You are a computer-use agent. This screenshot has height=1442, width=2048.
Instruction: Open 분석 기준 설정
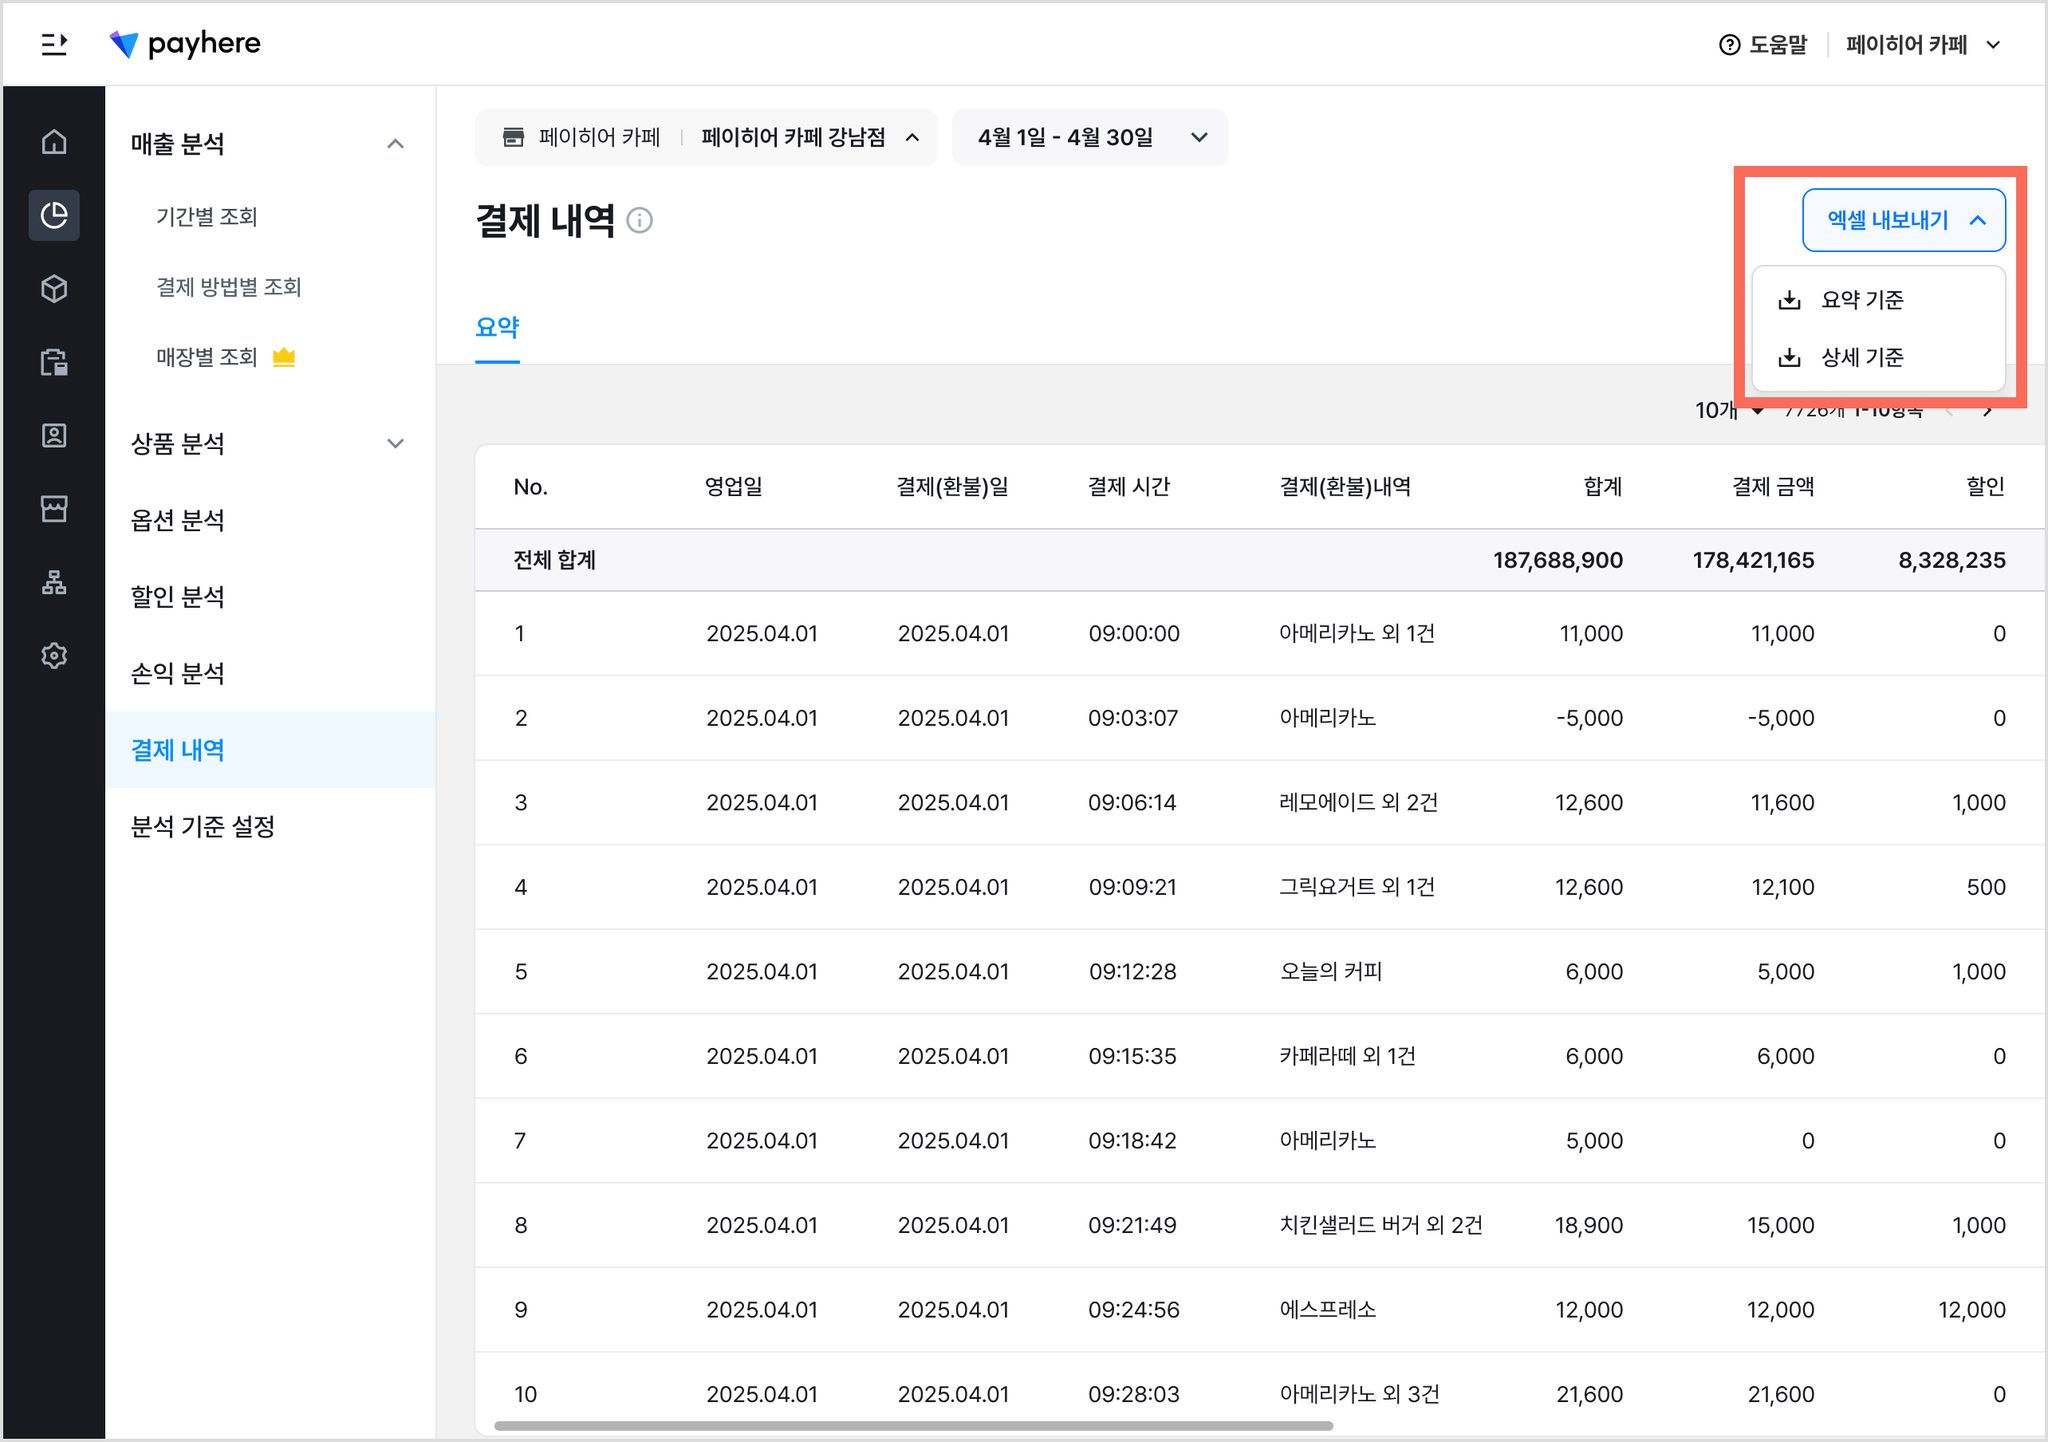tap(203, 827)
